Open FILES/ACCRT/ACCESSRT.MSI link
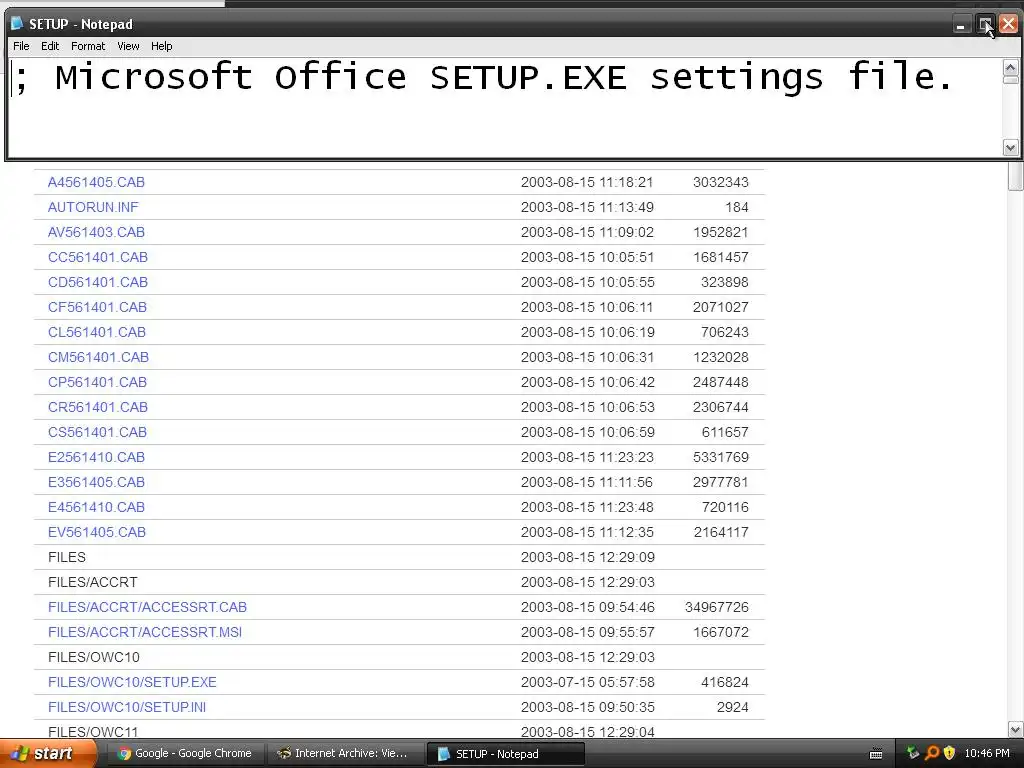The width and height of the screenshot is (1024, 768). [x=144, y=632]
